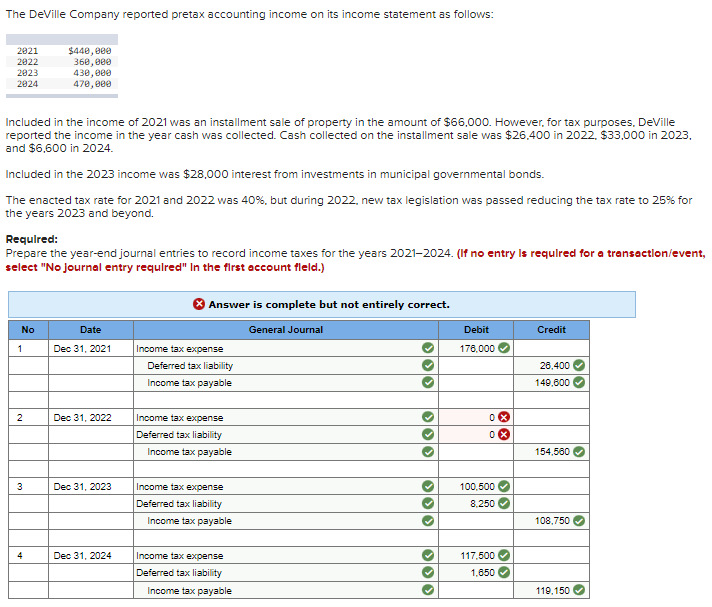This screenshot has width=712, height=607.
Task: Click green check beside 2022 Income tax payable account
Action: (427, 452)
